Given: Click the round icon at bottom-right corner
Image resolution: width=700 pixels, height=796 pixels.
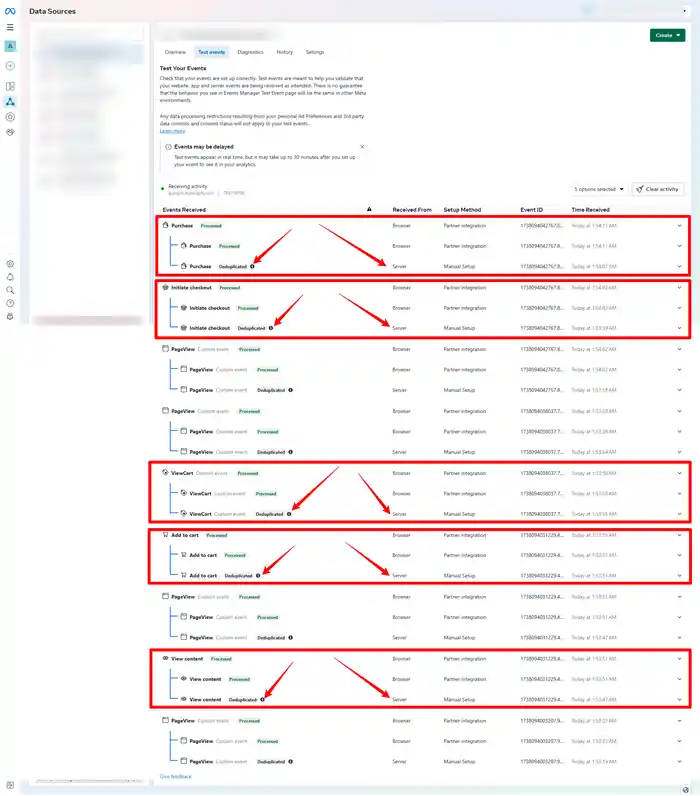Looking at the screenshot, I should coord(685,789).
